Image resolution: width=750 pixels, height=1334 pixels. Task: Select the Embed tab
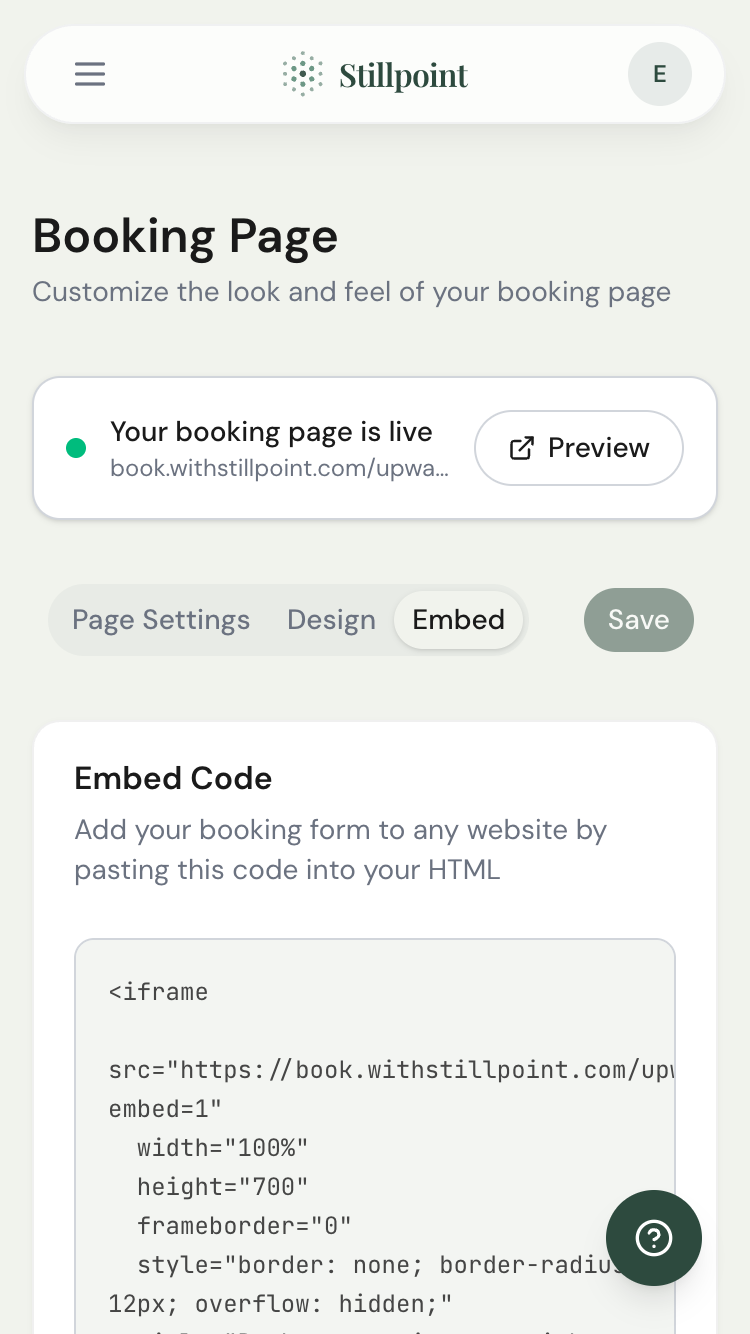pos(458,620)
